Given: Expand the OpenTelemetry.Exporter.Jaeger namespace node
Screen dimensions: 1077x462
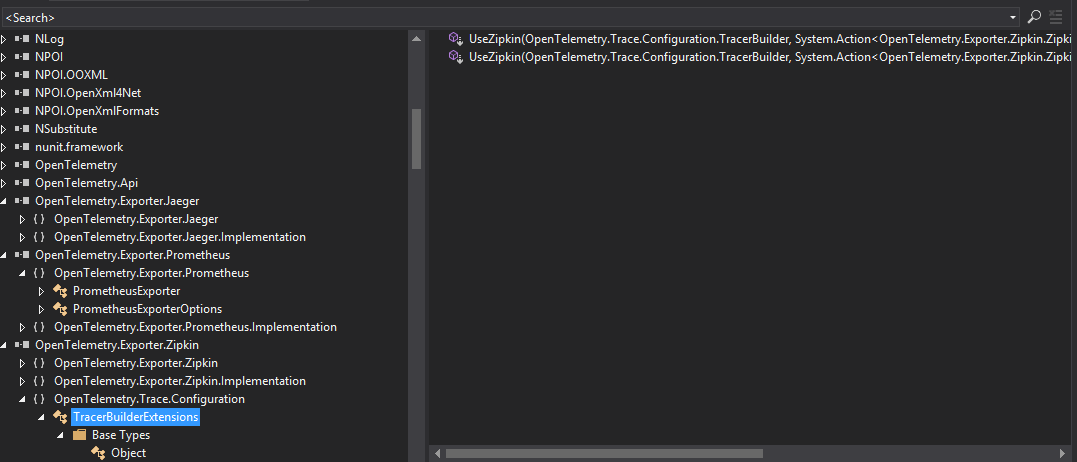Looking at the screenshot, I should click(x=23, y=219).
